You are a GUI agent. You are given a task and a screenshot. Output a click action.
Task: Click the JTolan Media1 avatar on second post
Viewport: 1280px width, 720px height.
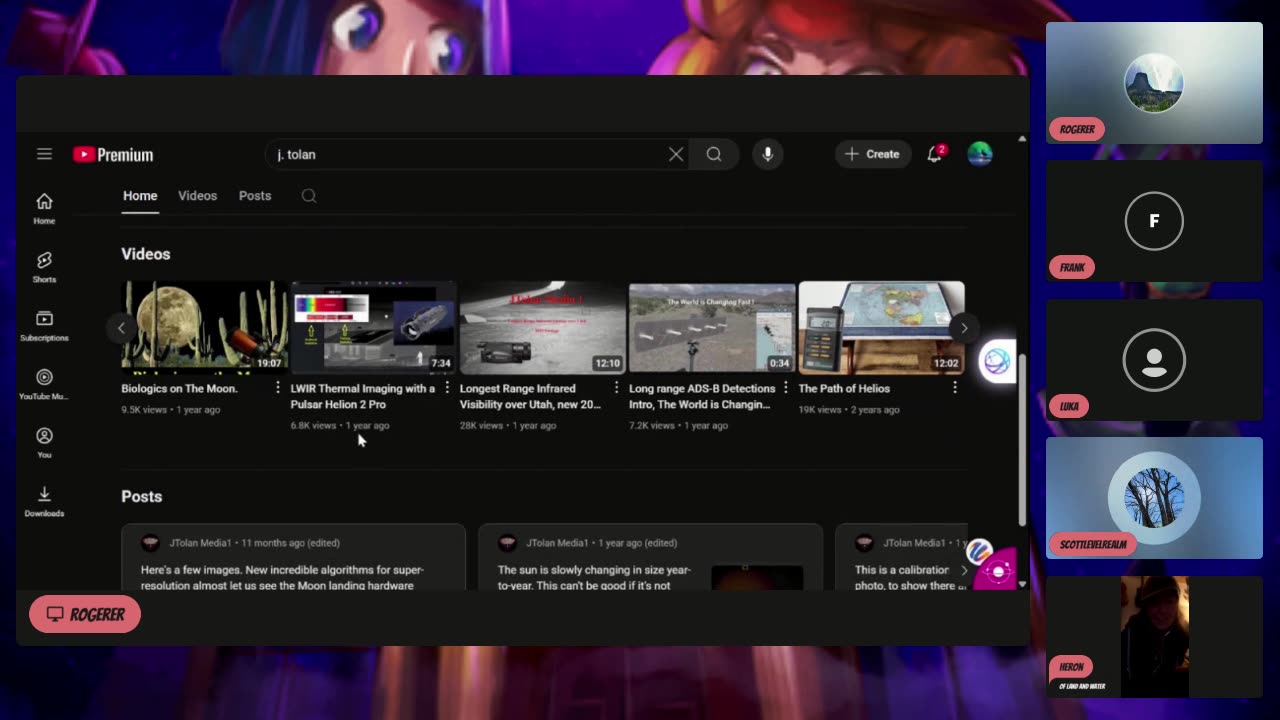tap(507, 543)
